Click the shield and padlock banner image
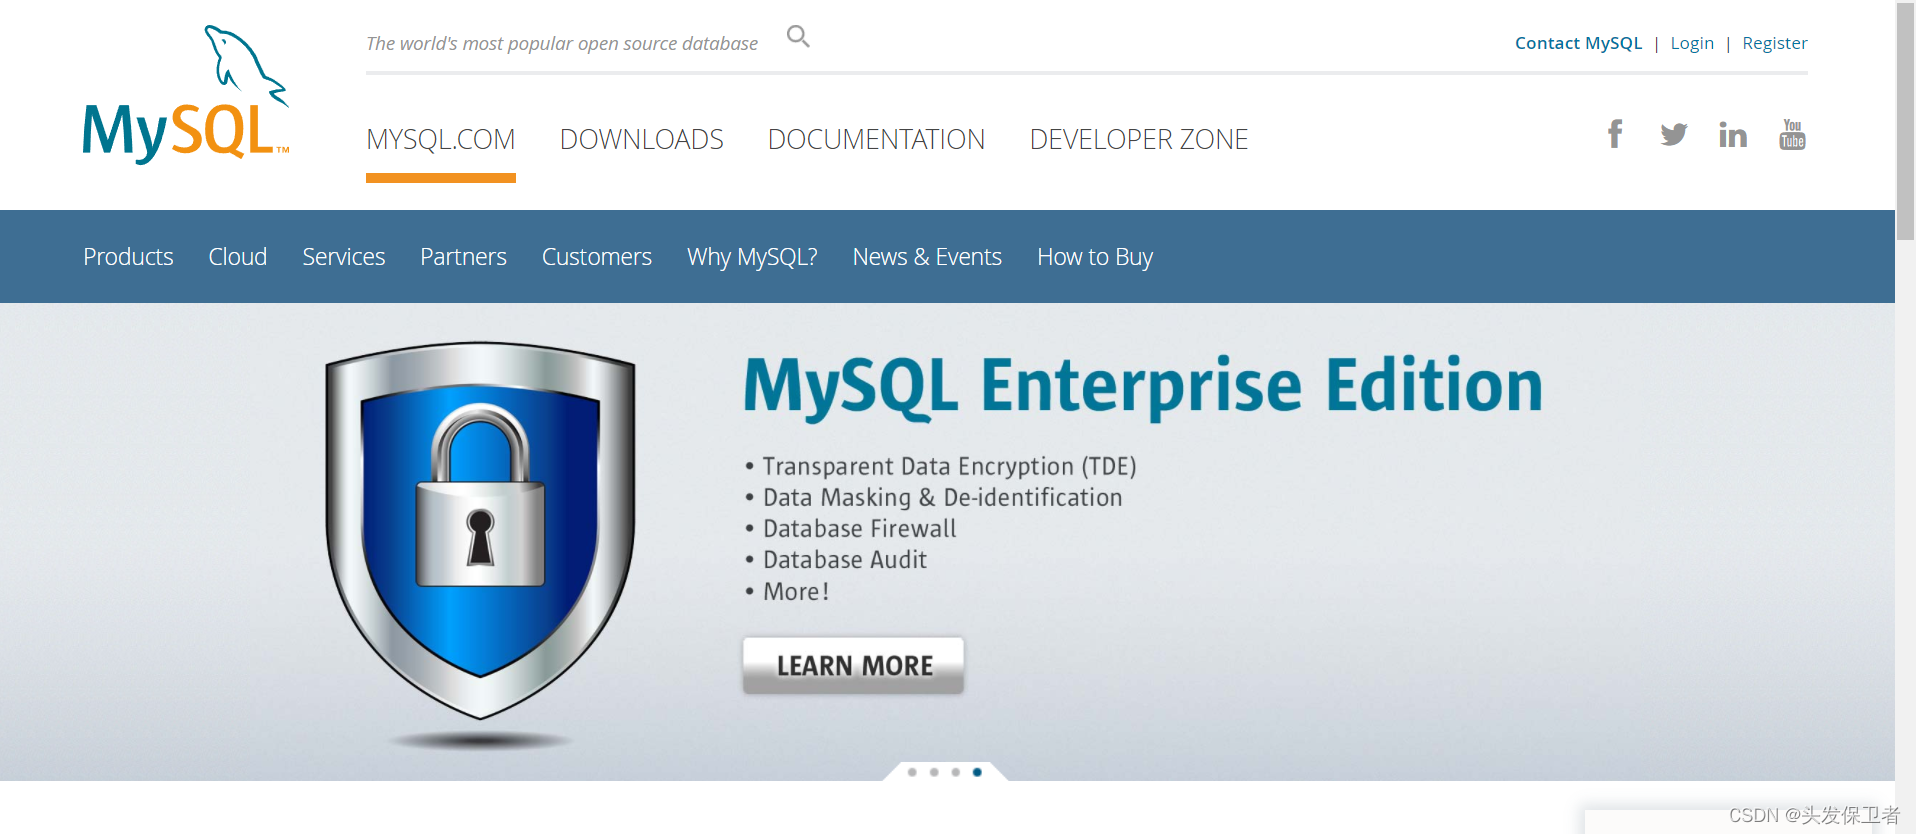1916x834 pixels. [480, 531]
